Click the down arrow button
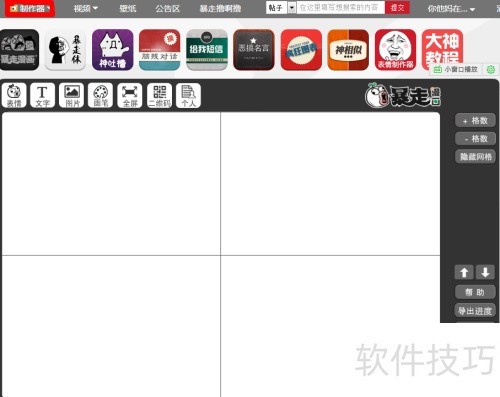This screenshot has width=500, height=397. point(485,272)
